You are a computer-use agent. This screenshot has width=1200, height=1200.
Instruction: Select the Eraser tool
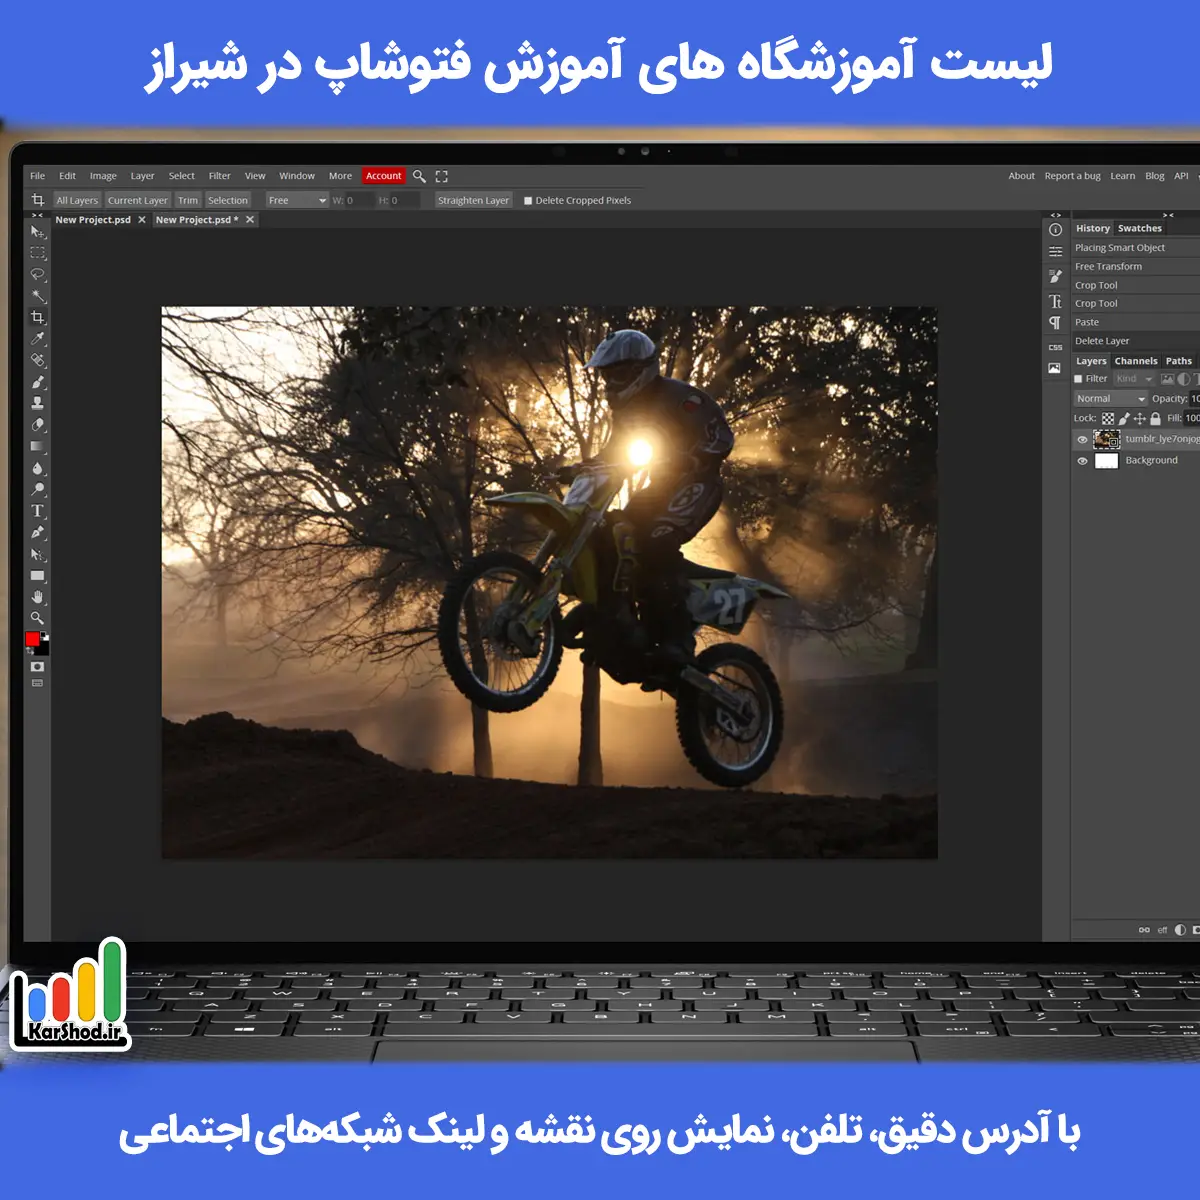pyautogui.click(x=38, y=425)
